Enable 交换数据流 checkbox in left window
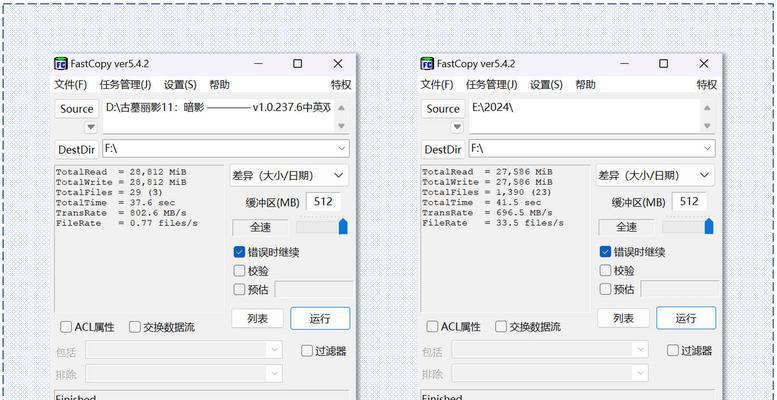The height and width of the screenshot is (400, 777). (x=135, y=327)
